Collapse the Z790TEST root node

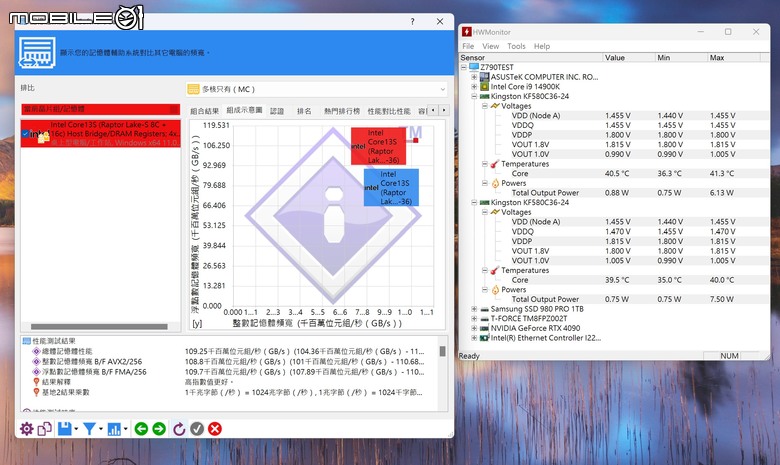point(464,67)
